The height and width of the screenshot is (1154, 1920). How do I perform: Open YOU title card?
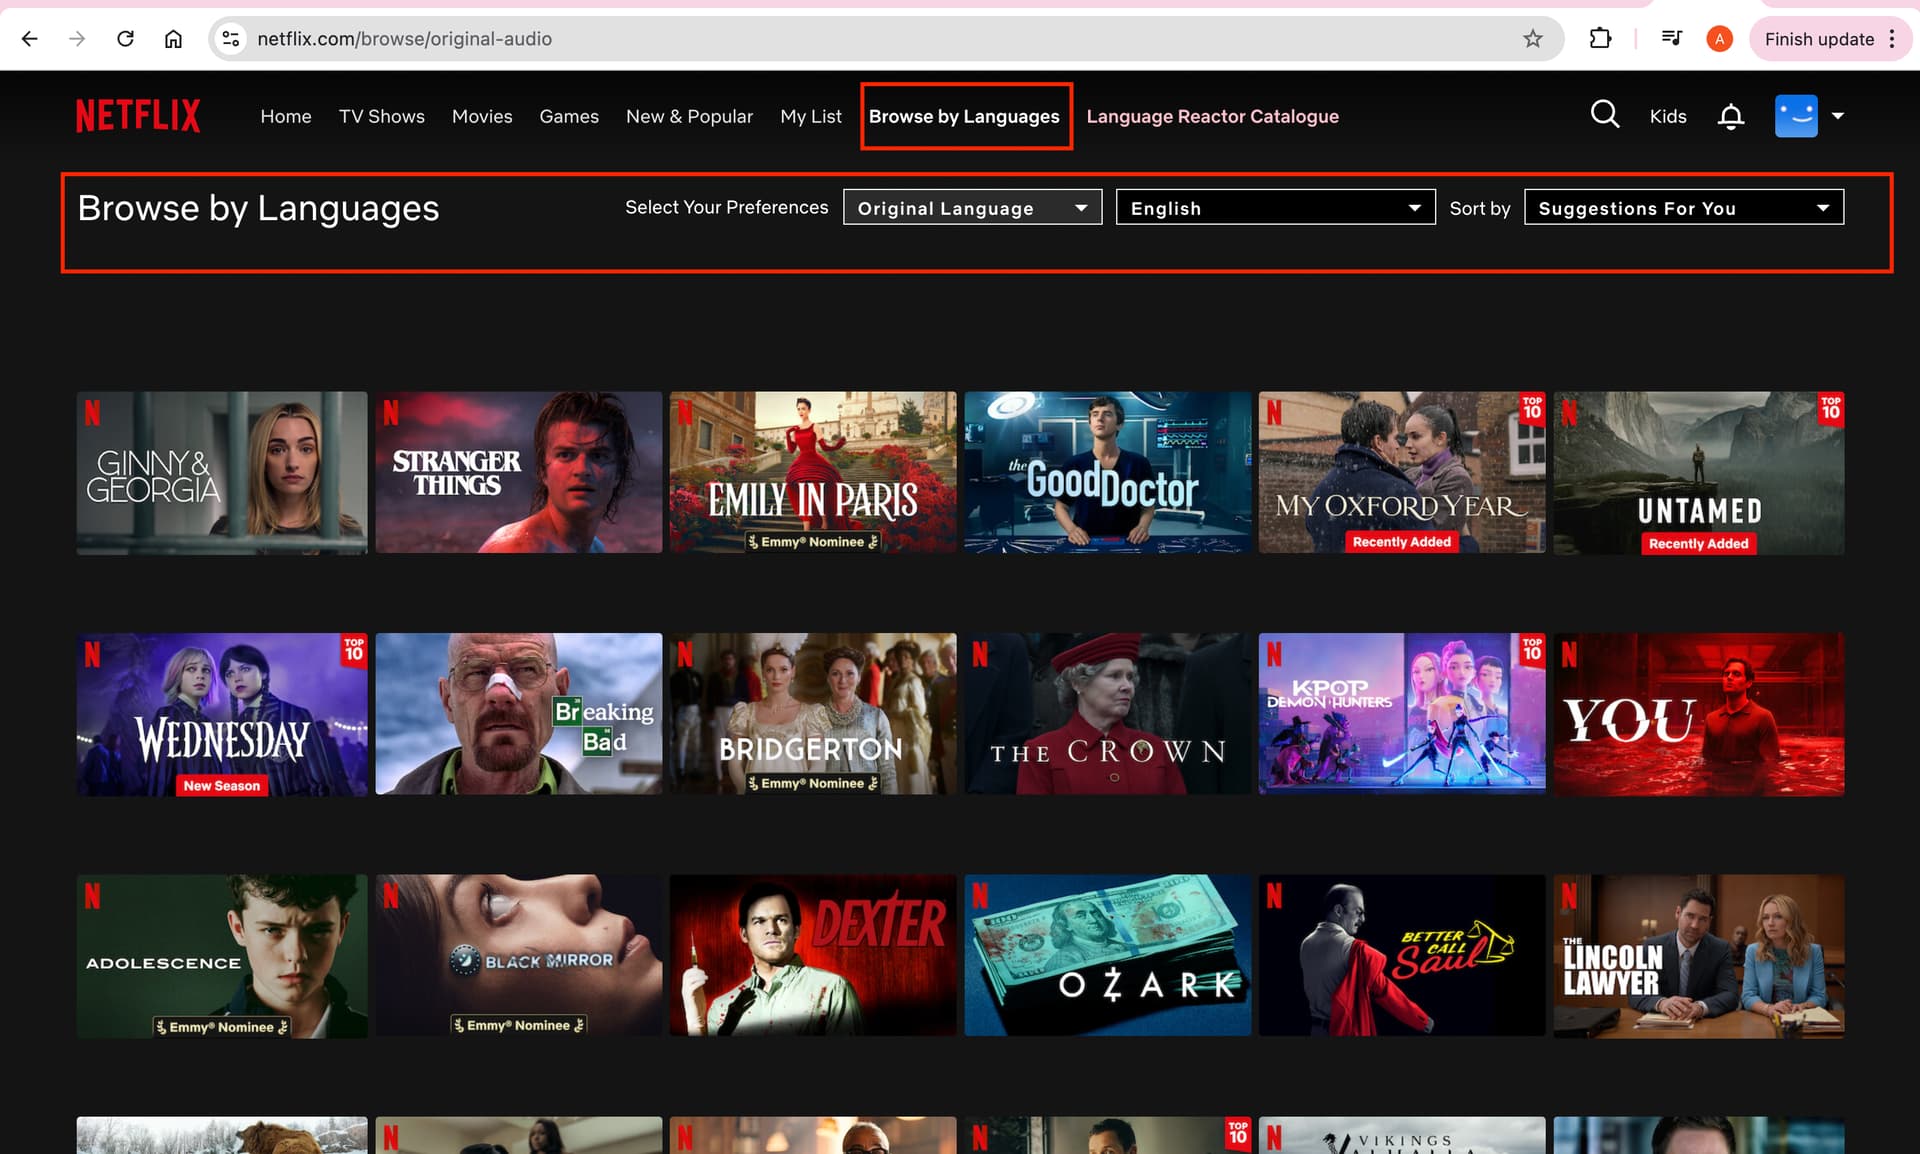pyautogui.click(x=1698, y=714)
